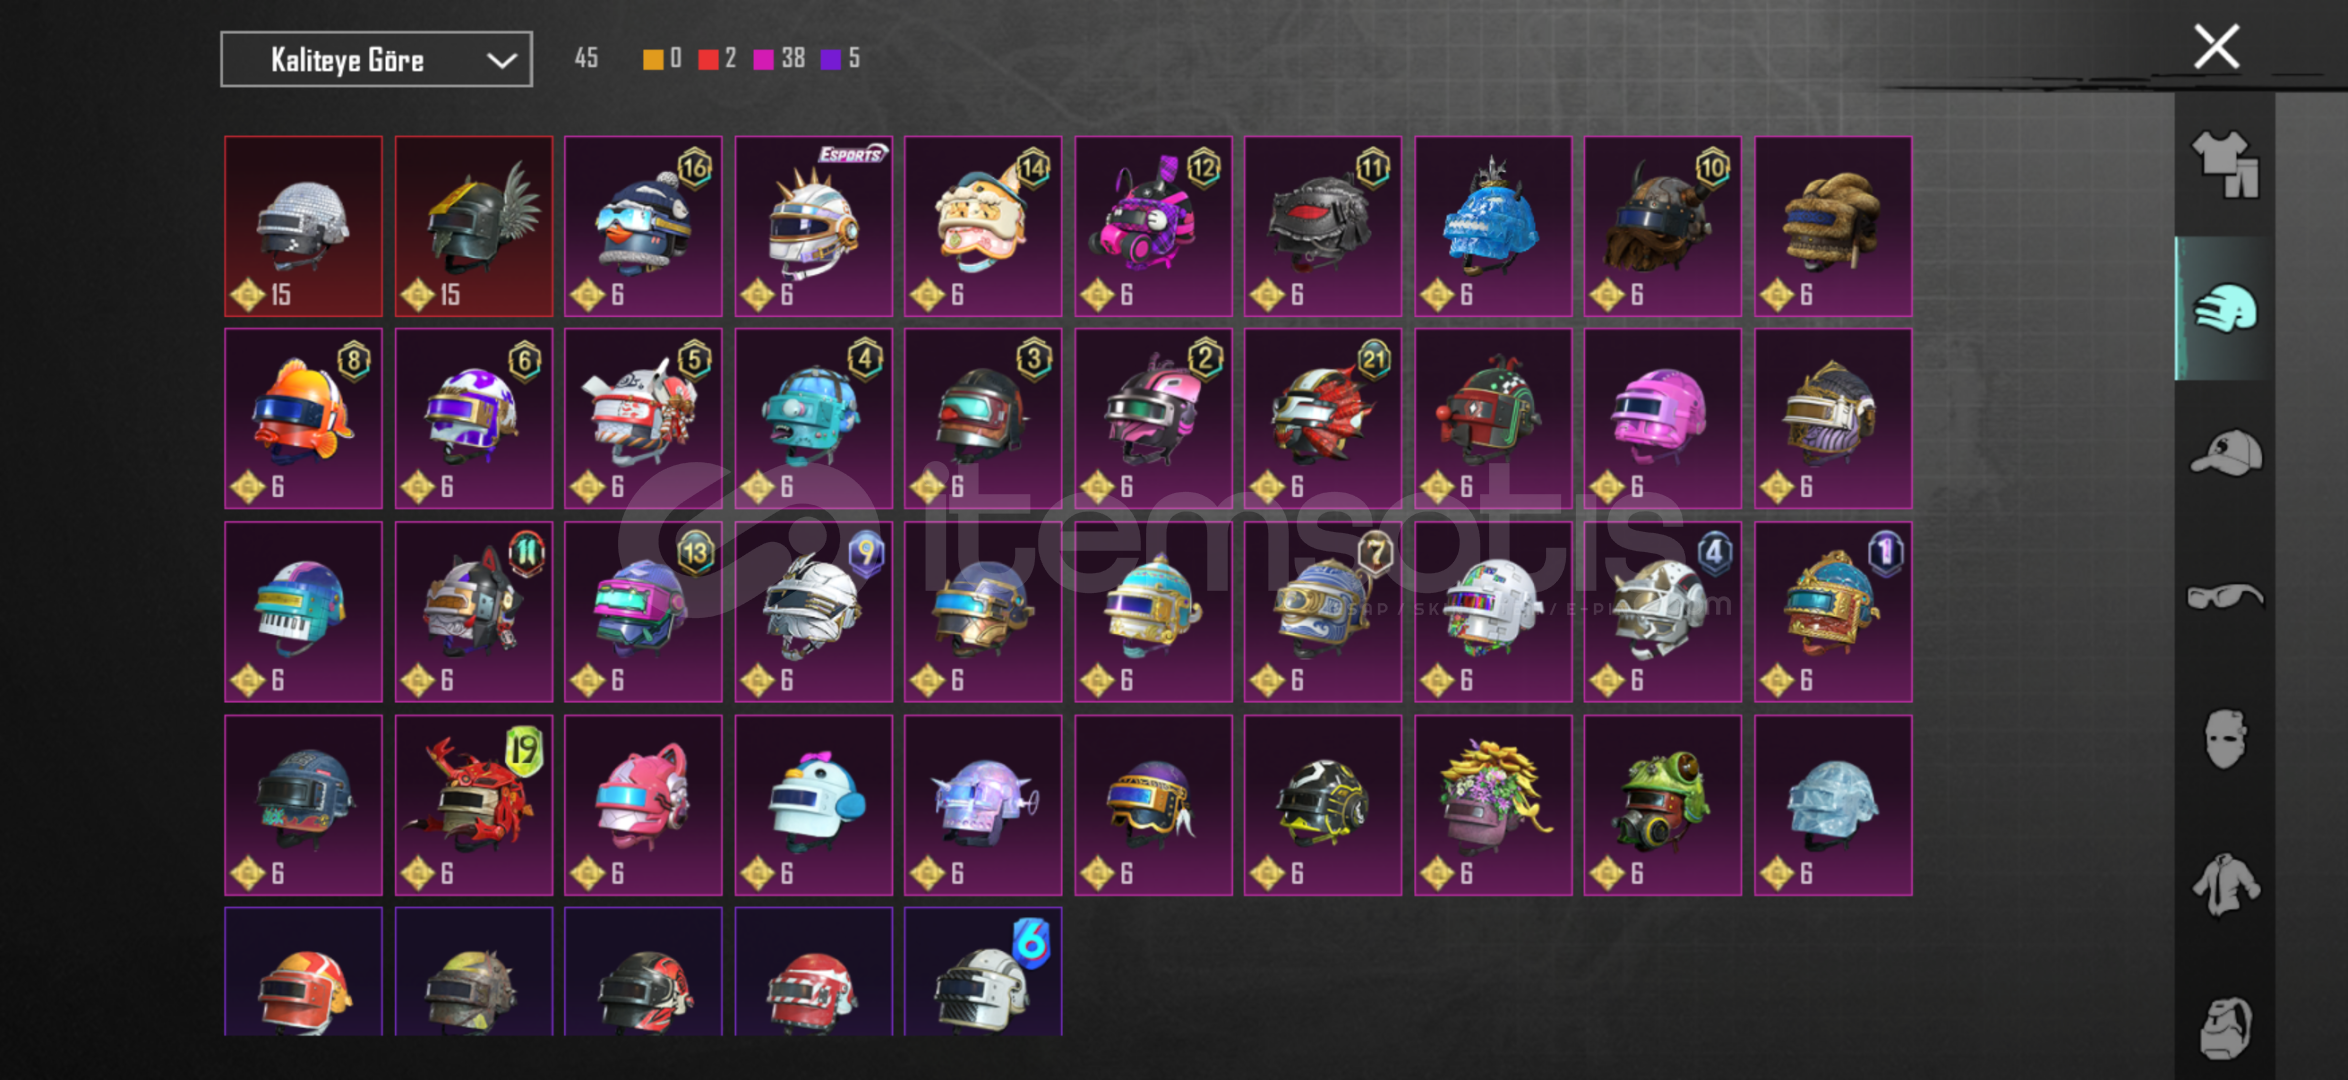Select the Esports-tagged white spiked helmet
Screen dimensions: 2348x1080
click(814, 226)
